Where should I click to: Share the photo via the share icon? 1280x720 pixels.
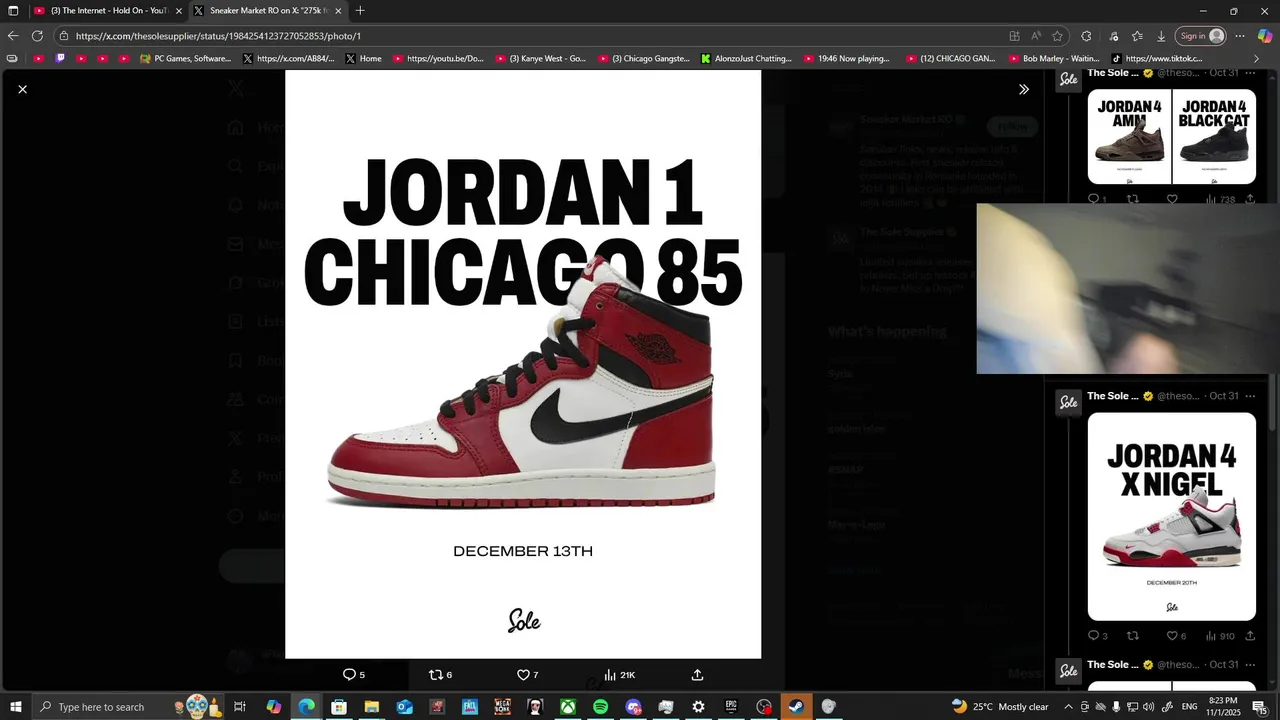coord(698,675)
